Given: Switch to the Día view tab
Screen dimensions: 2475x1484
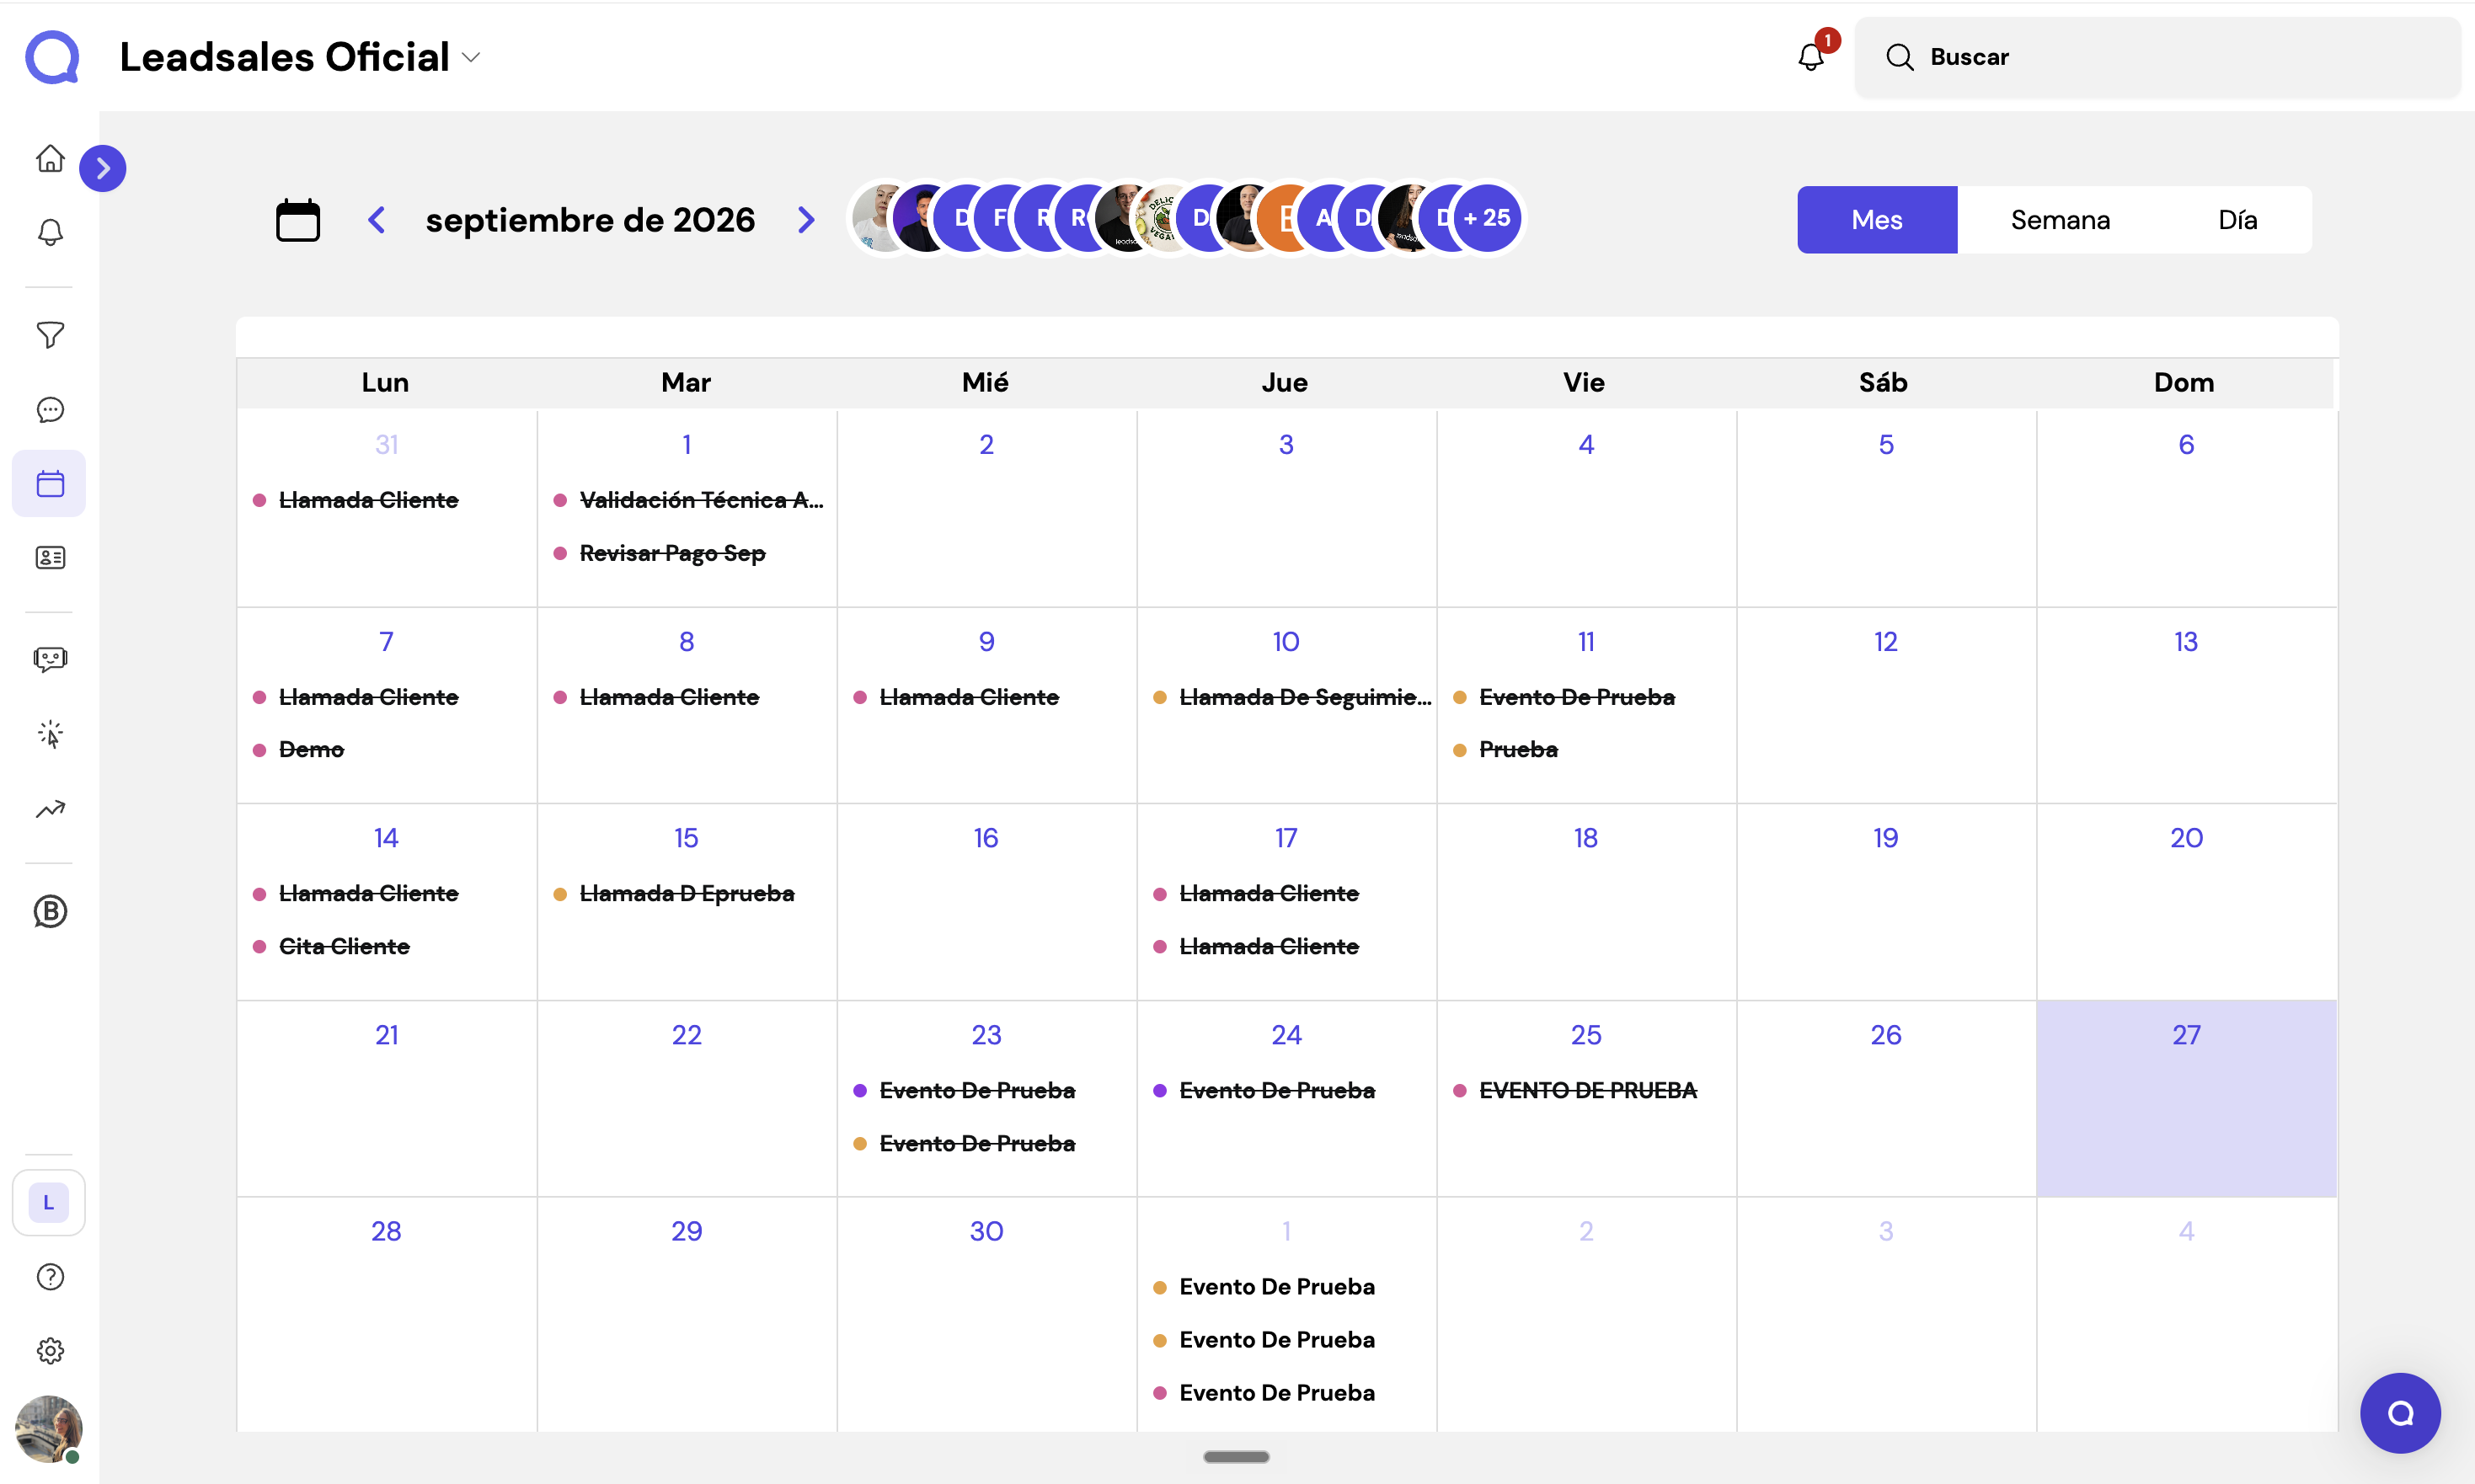Looking at the screenshot, I should (x=2237, y=220).
